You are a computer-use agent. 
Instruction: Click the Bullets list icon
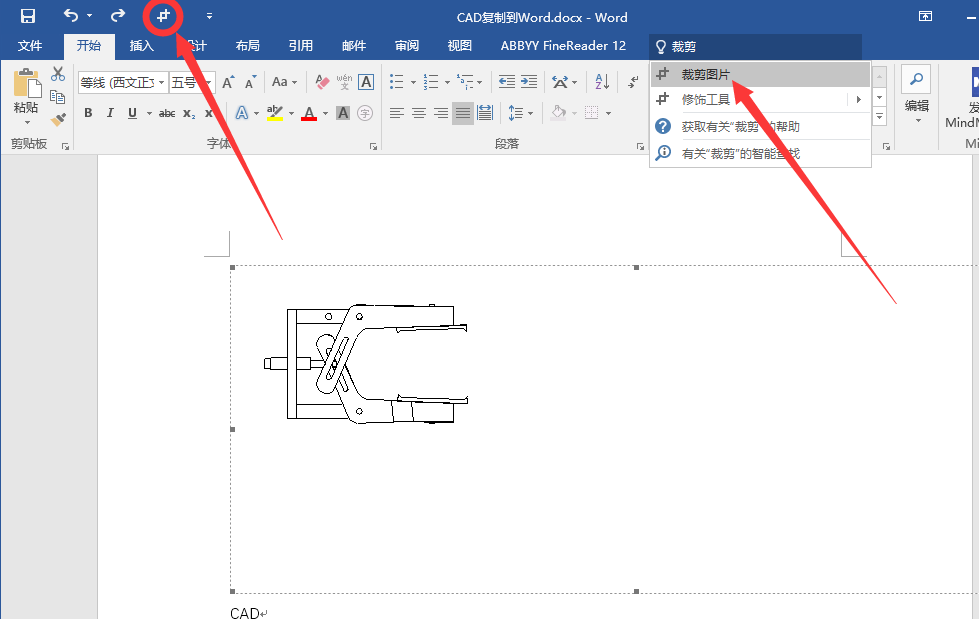click(396, 82)
